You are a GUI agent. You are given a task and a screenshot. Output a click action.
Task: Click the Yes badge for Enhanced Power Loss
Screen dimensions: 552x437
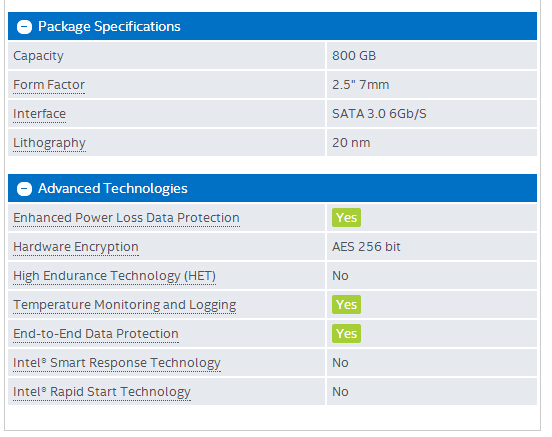click(x=346, y=218)
